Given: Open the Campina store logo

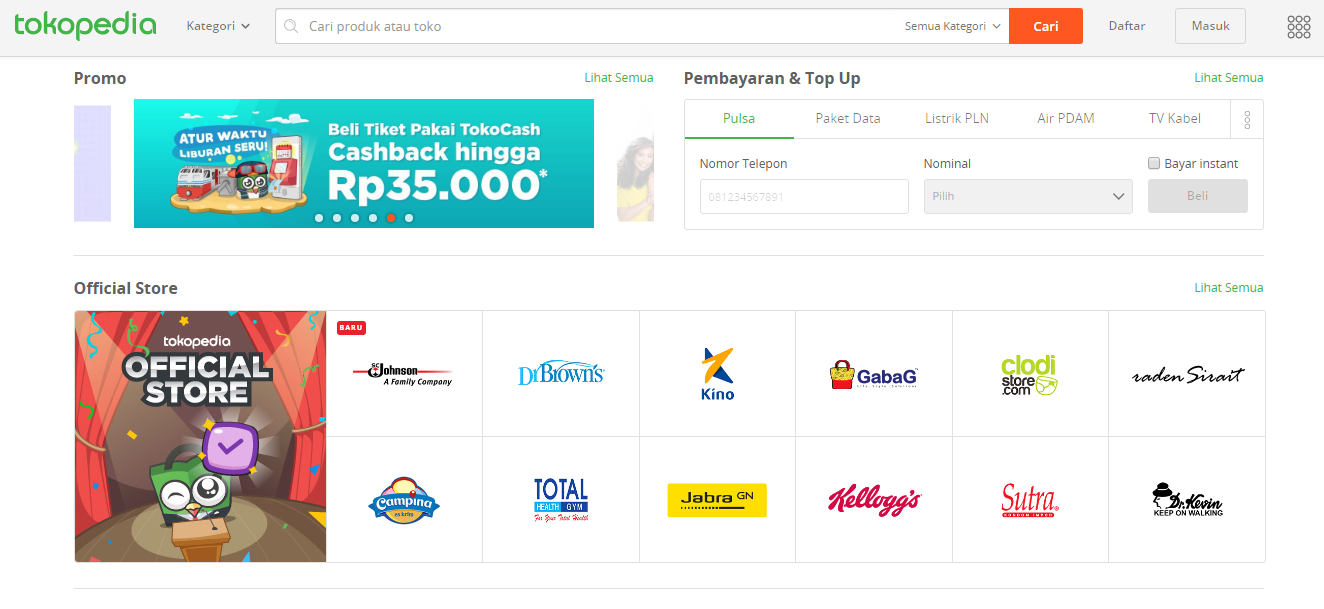Looking at the screenshot, I should 404,500.
